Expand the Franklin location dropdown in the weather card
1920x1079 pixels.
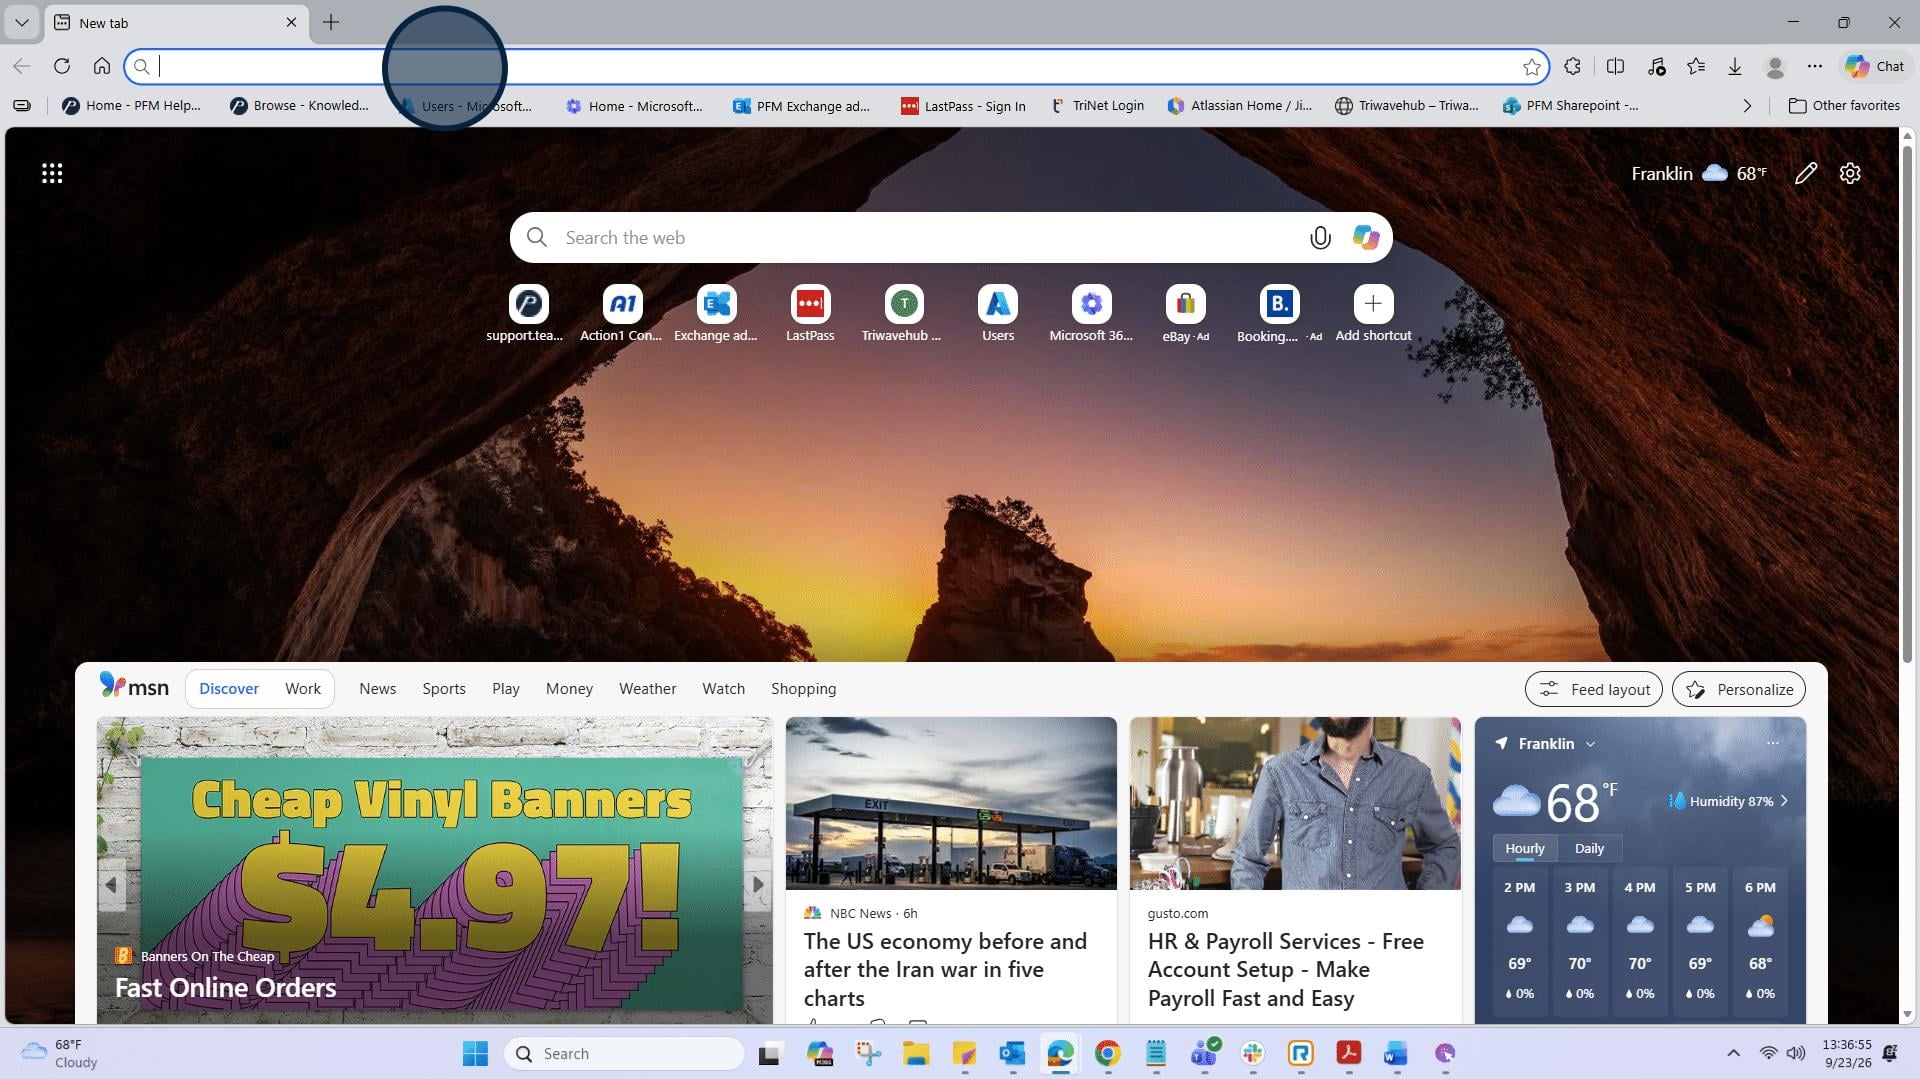click(x=1590, y=744)
